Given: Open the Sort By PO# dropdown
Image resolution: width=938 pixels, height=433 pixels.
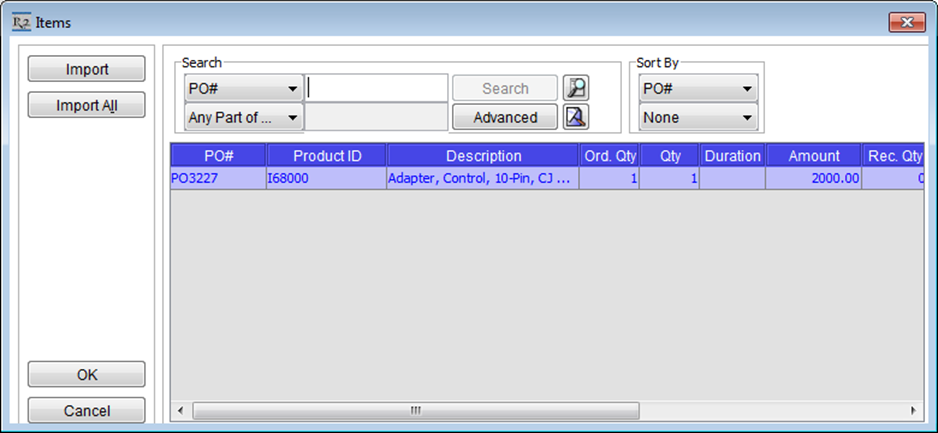Looking at the screenshot, I should (x=698, y=89).
